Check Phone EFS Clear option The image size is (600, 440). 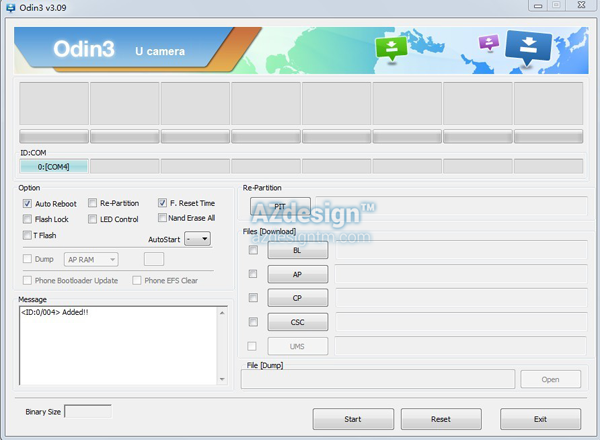[137, 280]
